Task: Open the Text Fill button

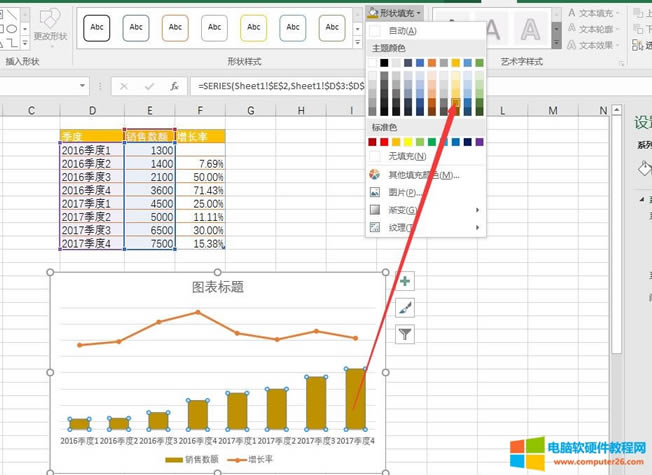Action: tap(597, 14)
